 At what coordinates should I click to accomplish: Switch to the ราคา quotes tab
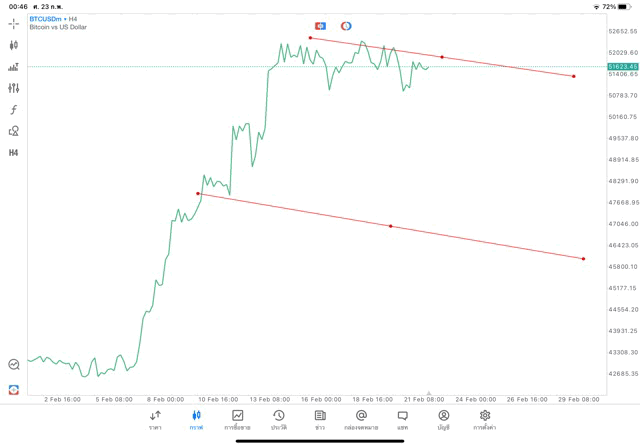(x=155, y=419)
